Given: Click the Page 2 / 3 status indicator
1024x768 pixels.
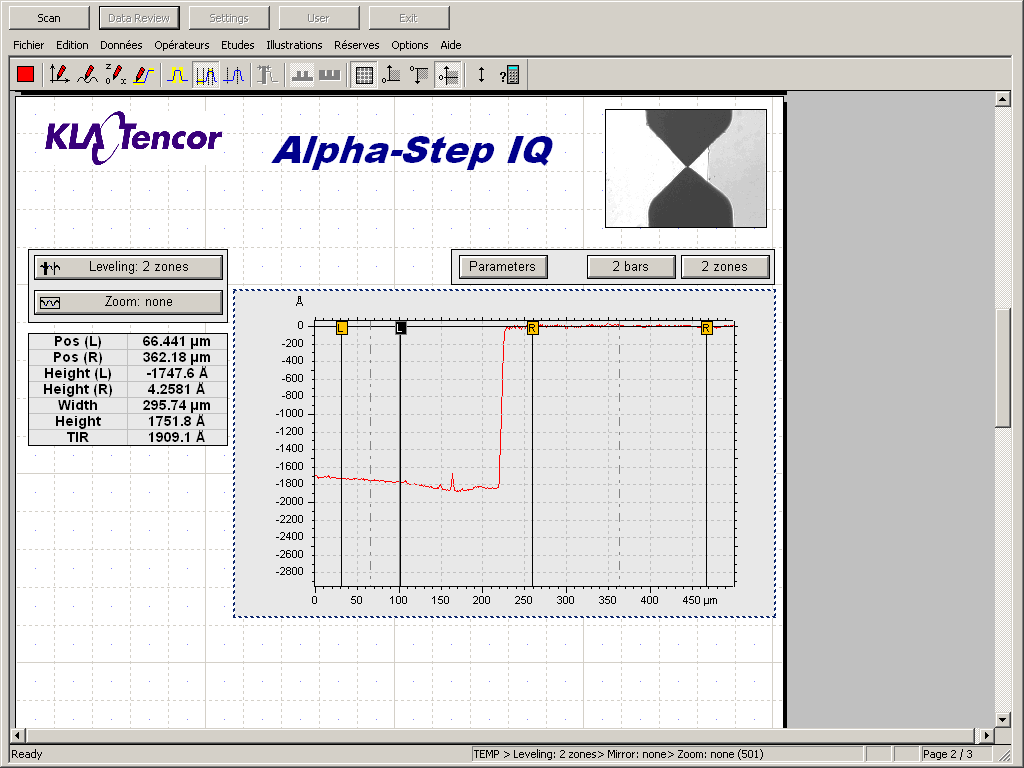Looking at the screenshot, I should [x=947, y=754].
